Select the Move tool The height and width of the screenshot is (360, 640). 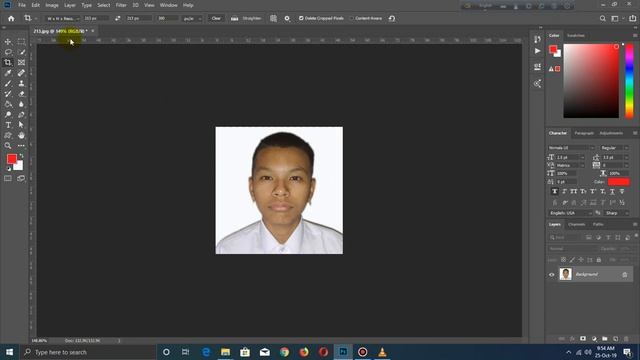pos(8,42)
